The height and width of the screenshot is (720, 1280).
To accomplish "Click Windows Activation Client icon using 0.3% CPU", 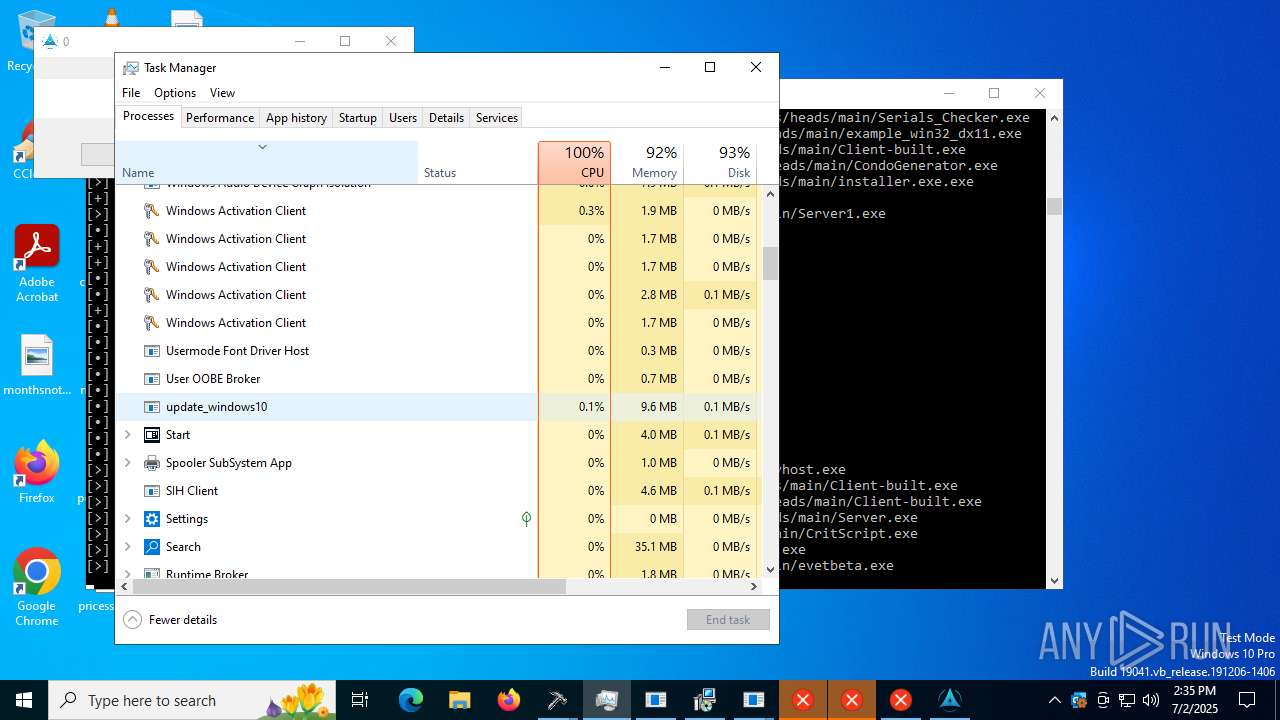I will pyautogui.click(x=152, y=211).
